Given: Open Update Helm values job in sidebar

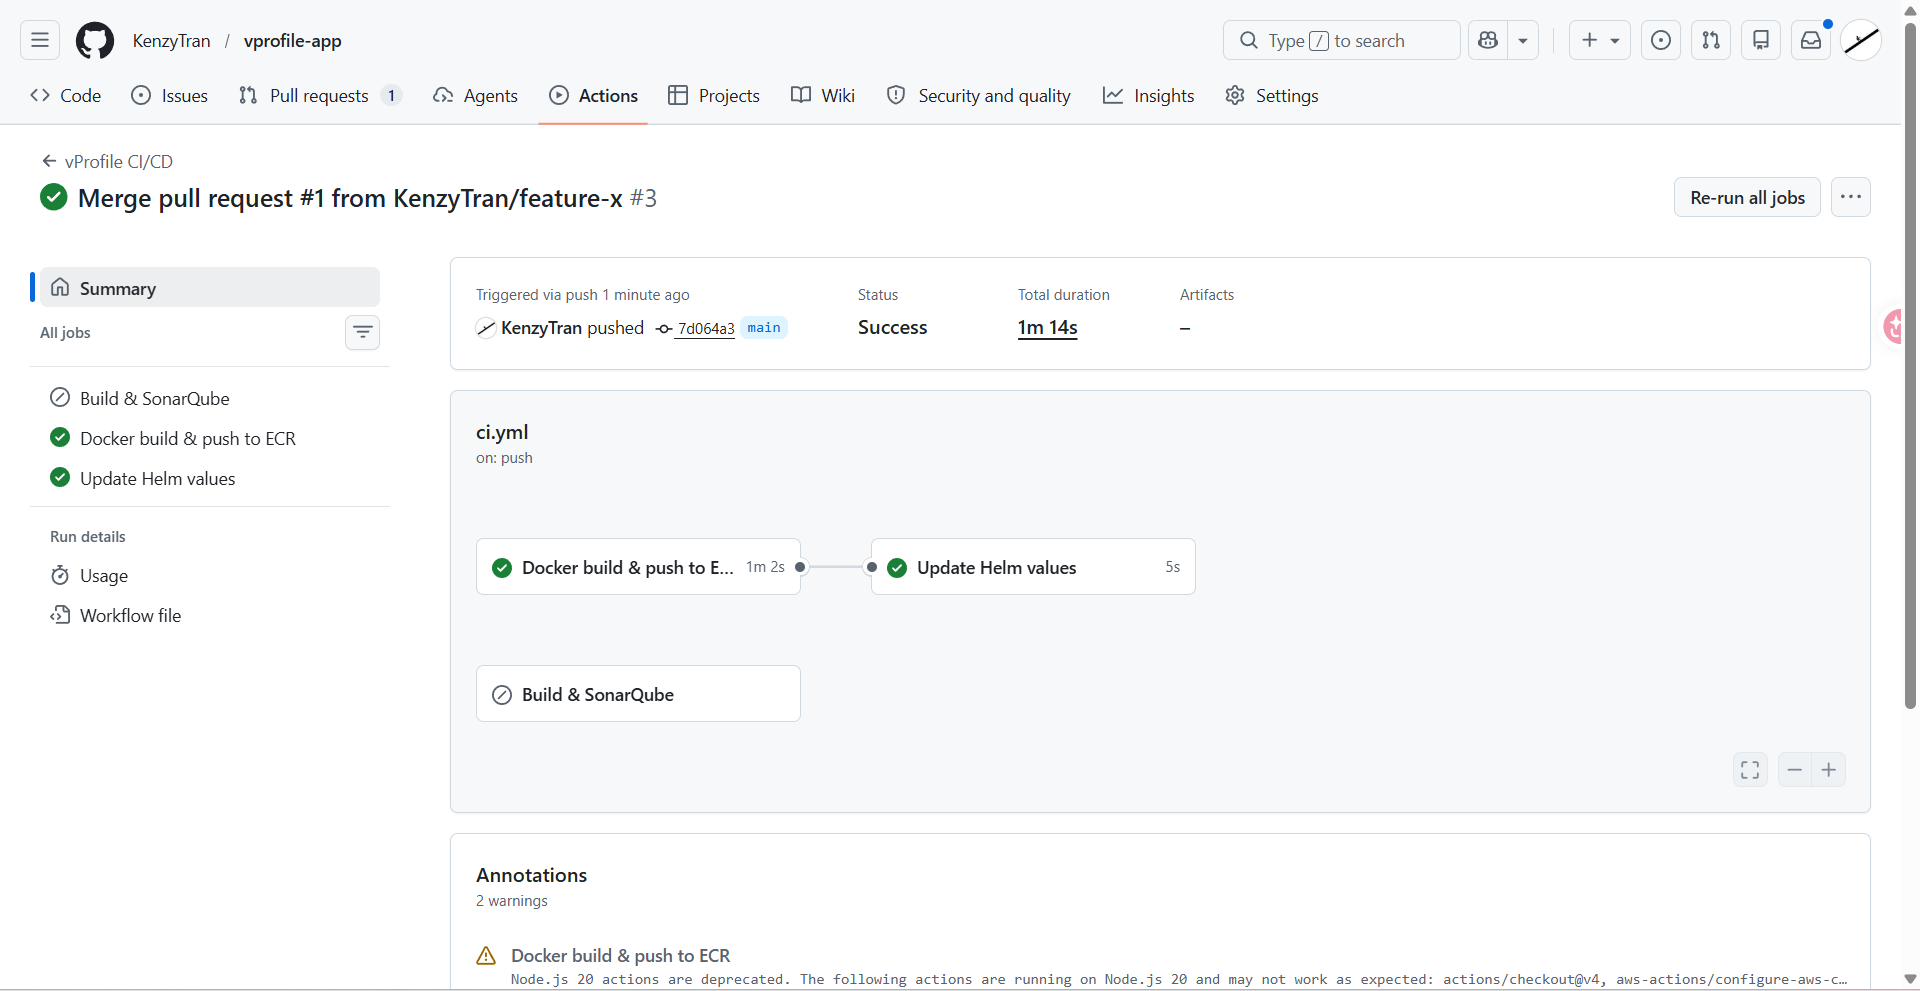Looking at the screenshot, I should point(210,478).
